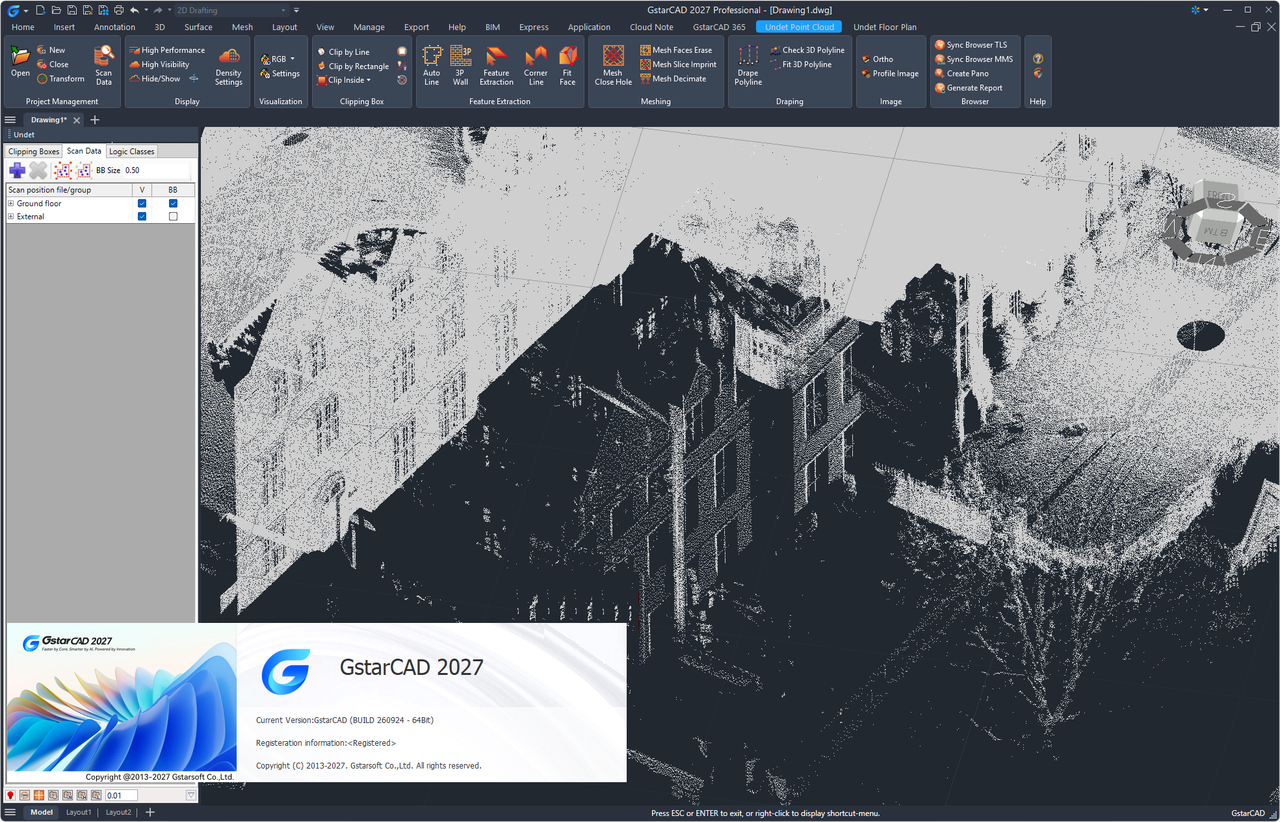The height and width of the screenshot is (822, 1280).
Task: Toggle the V visibility checkbox for External
Action: (x=142, y=216)
